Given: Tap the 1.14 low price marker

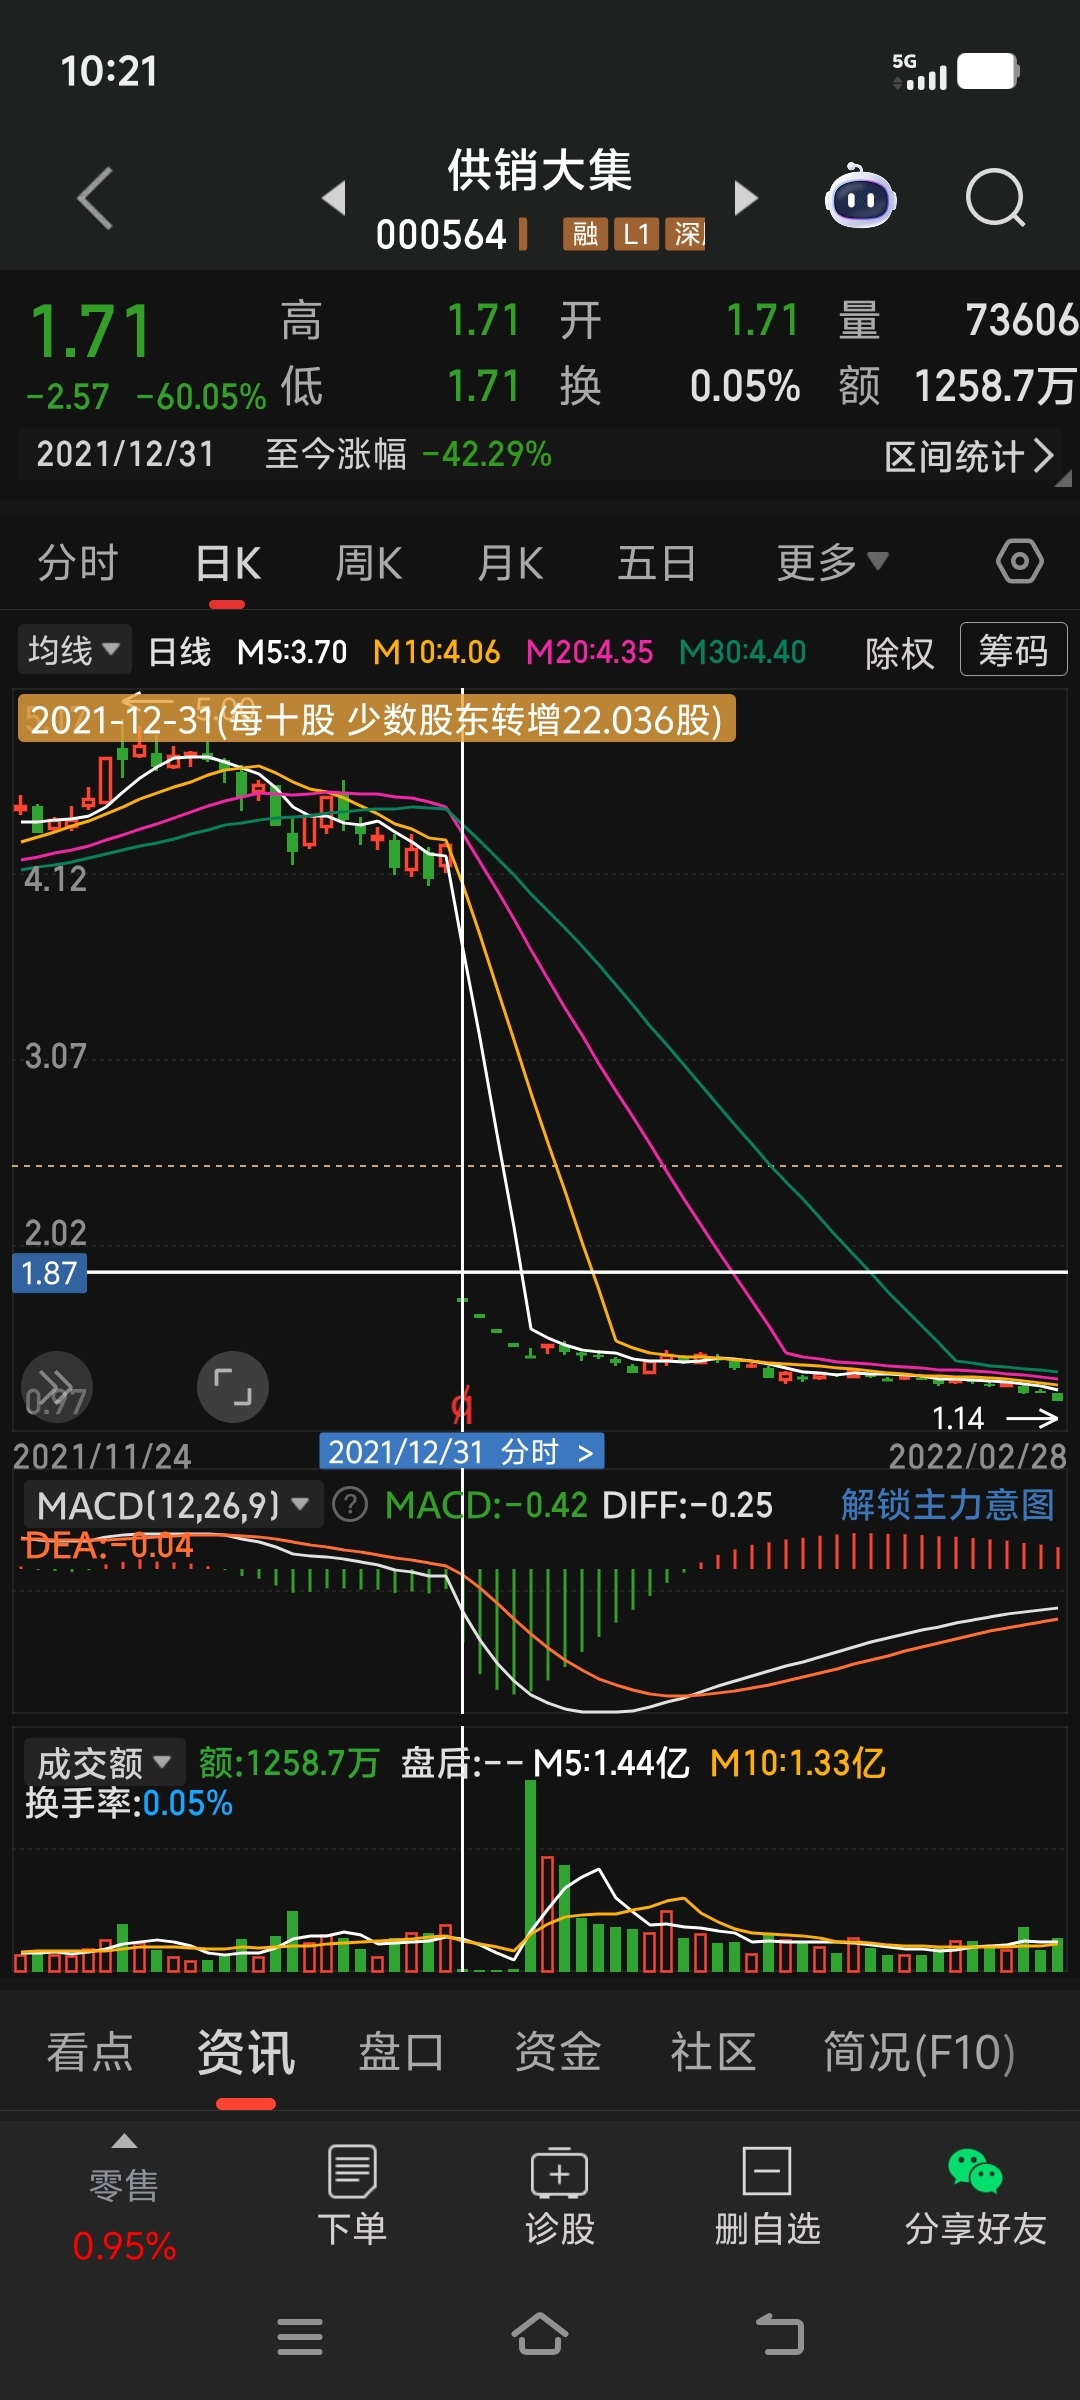Looking at the screenshot, I should click(x=958, y=1418).
